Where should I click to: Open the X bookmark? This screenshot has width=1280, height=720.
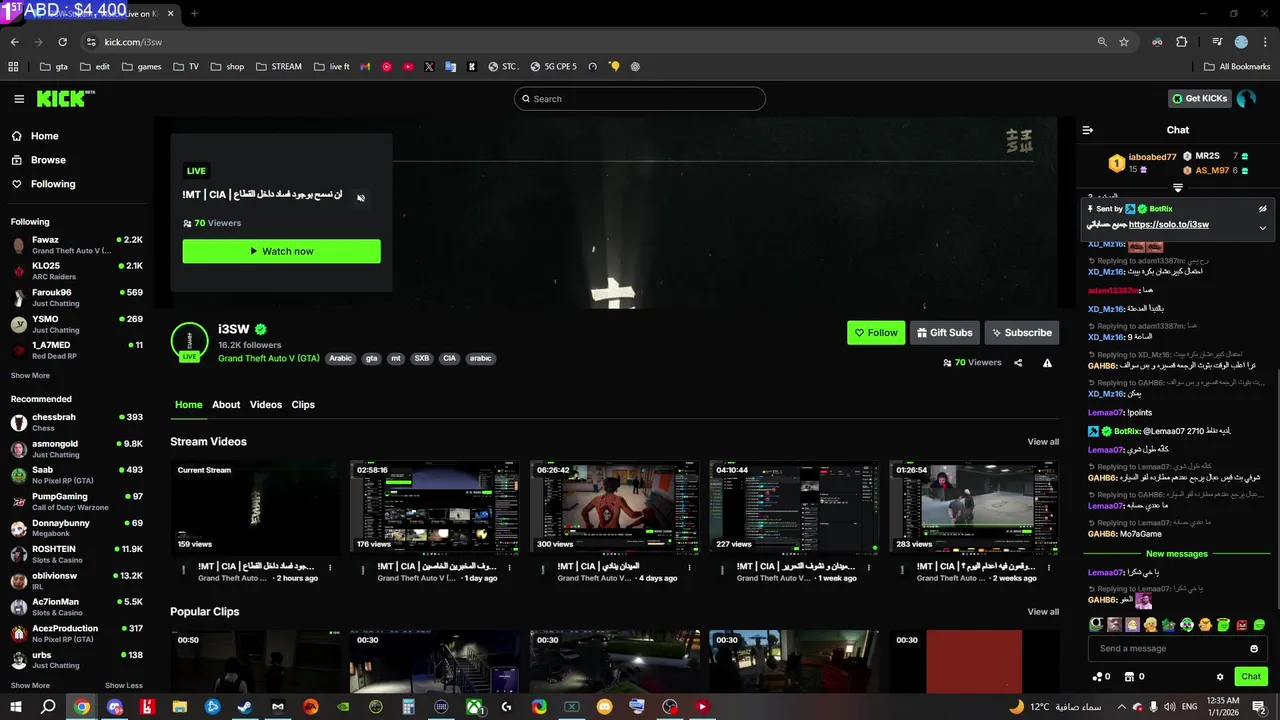(429, 67)
